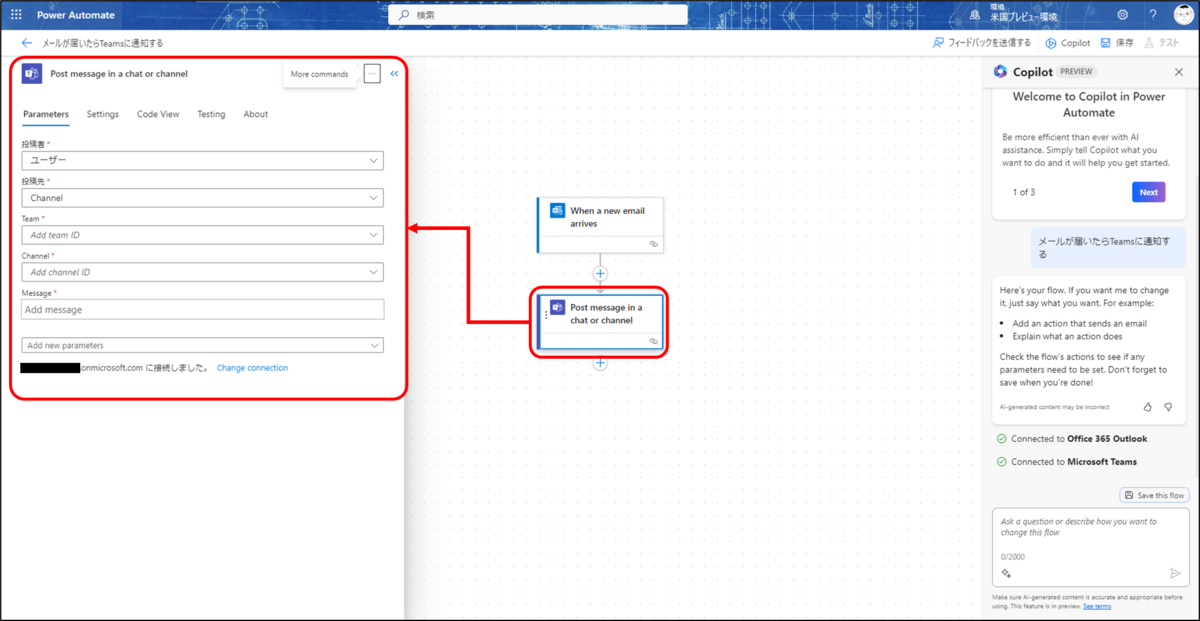
Task: Collapse the action panel with the double chevron
Action: (394, 74)
